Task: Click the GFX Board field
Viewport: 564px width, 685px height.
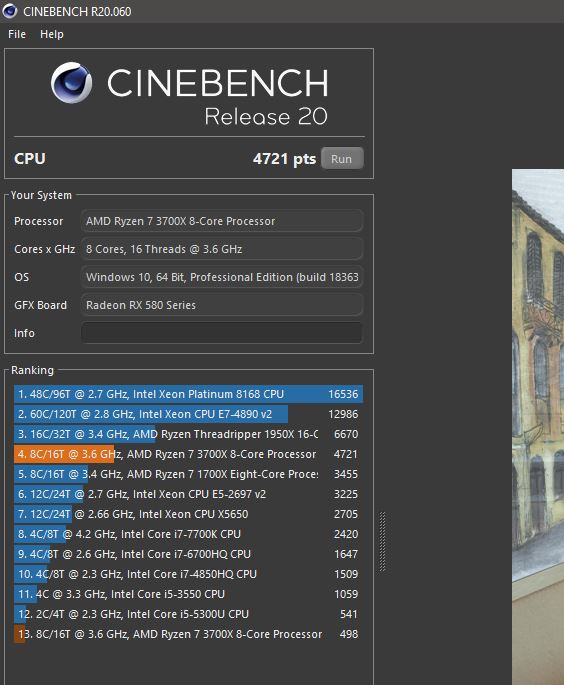Action: (221, 305)
